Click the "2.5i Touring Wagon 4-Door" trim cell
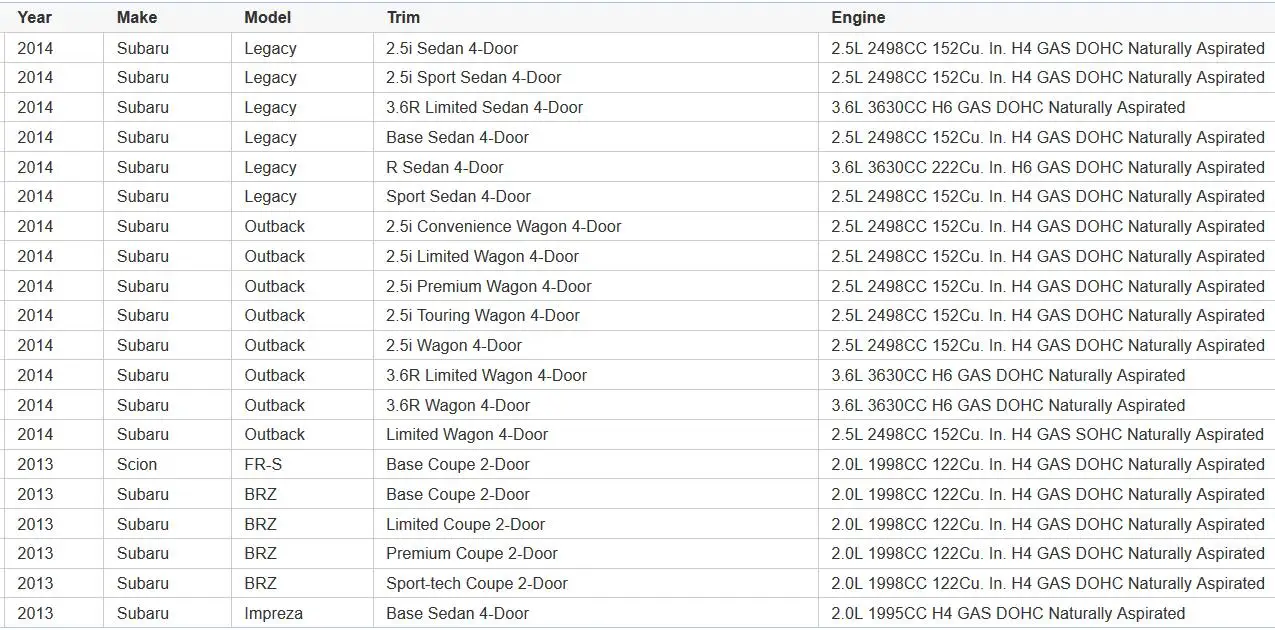Image resolution: width=1275 pixels, height=630 pixels. click(x=596, y=315)
